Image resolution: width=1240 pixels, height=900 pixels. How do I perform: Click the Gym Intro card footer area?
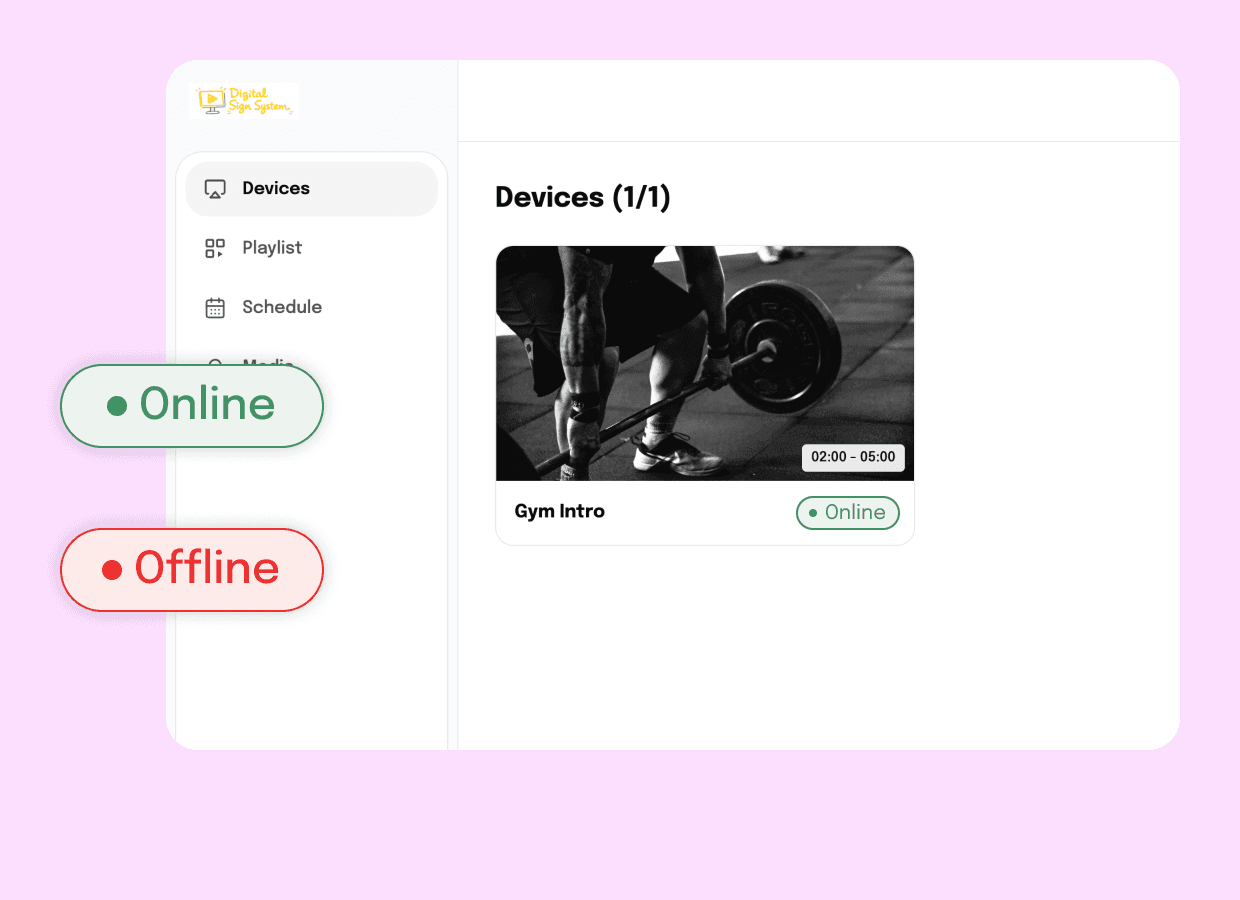pyautogui.click(x=705, y=513)
